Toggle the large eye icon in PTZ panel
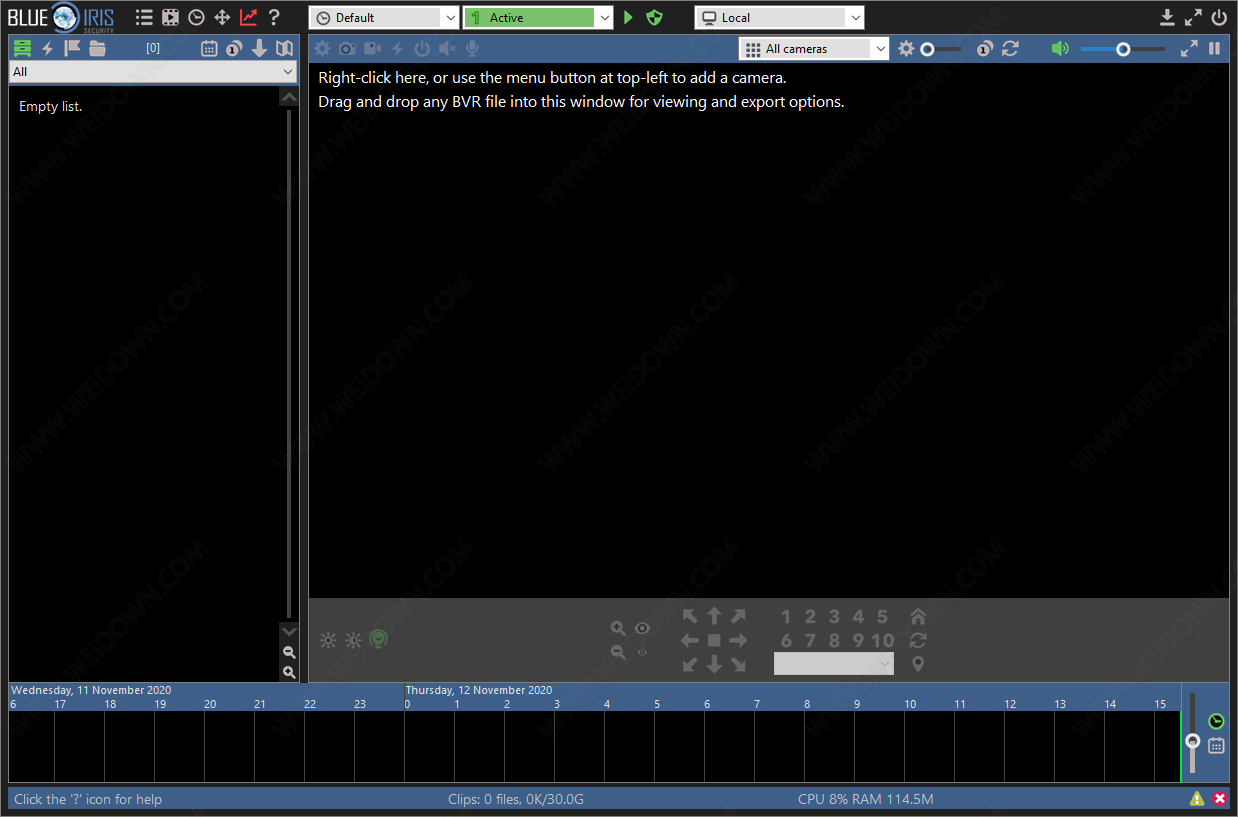 tap(642, 628)
